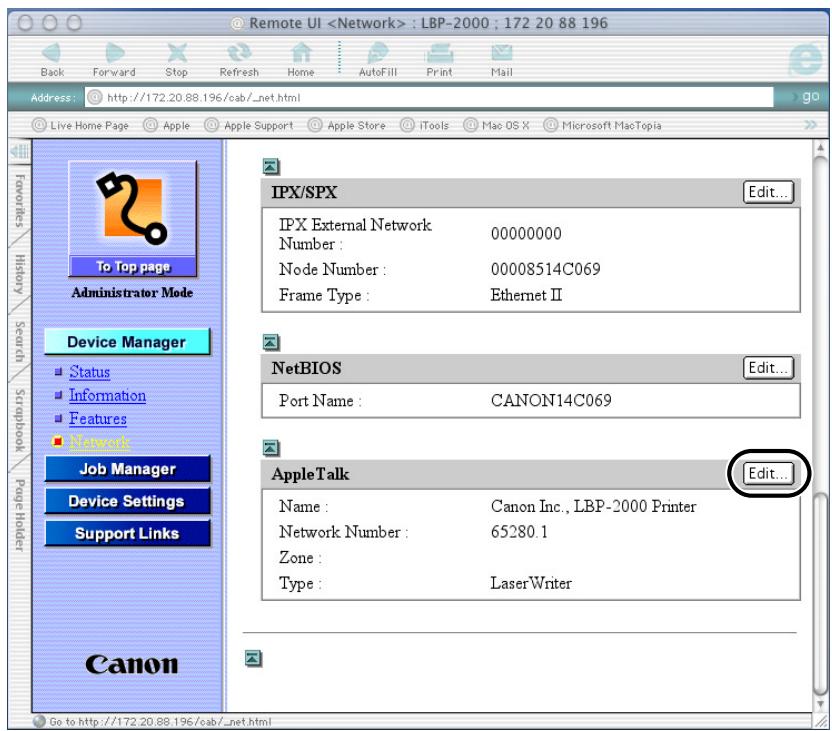
Task: Jump to top via icon above NetBIOS
Action: (271, 342)
